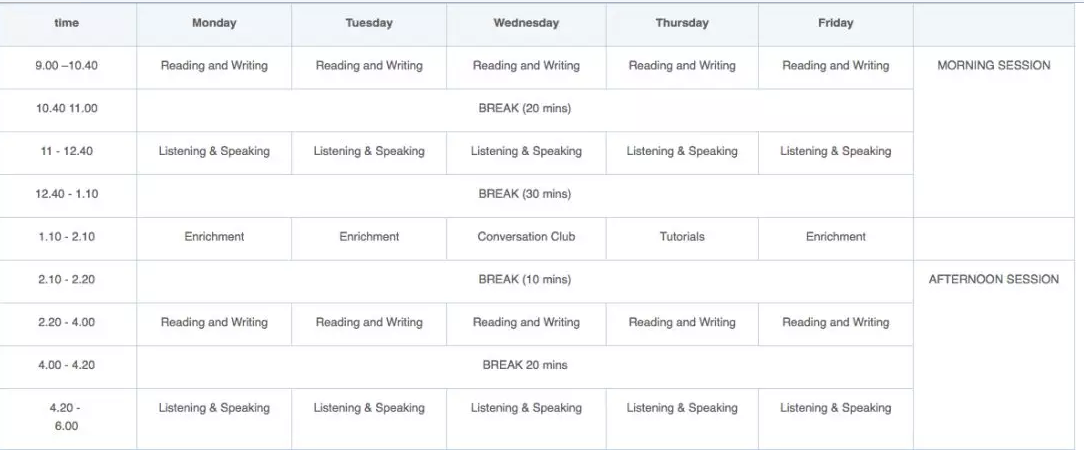Viewport: 1084px width, 458px height.
Task: Select the BREAK (10 mins) row text
Action: pos(525,280)
